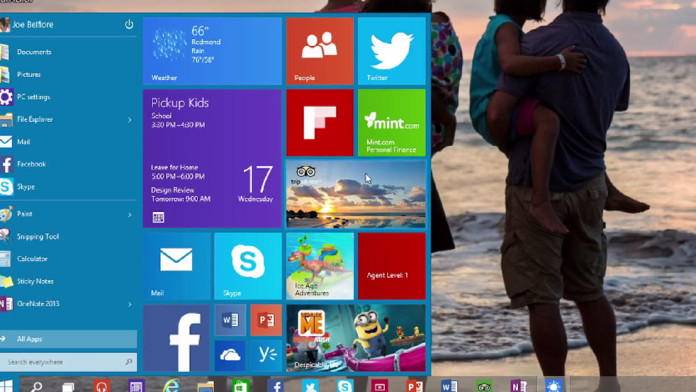Click Internet Explorer in the taskbar
Screen dimensions: 696x392
(x=171, y=385)
